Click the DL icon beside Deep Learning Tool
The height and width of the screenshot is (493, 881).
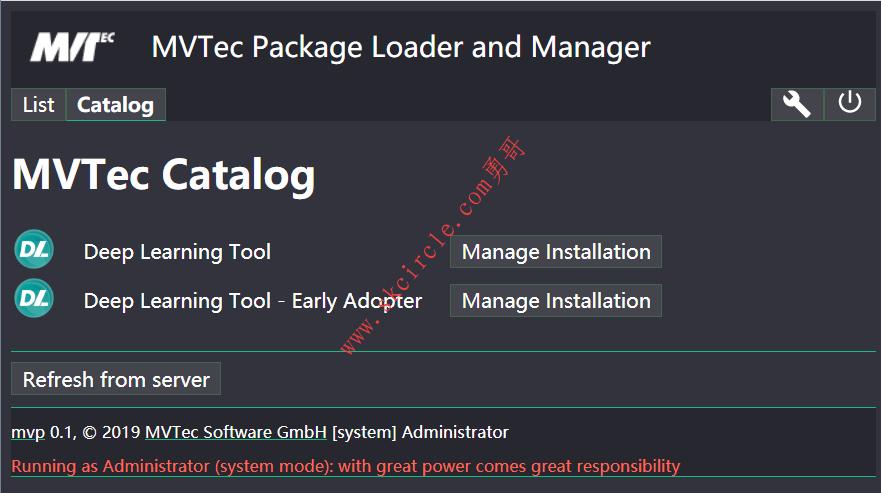click(34, 249)
